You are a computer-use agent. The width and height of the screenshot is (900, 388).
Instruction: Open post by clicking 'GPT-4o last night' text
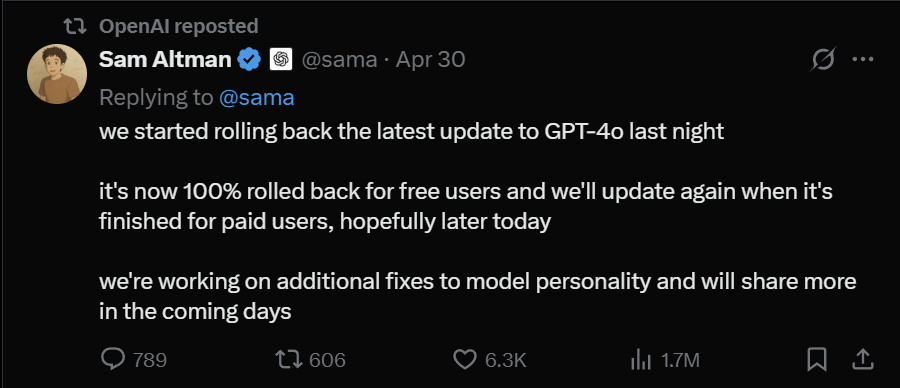click(x=633, y=132)
